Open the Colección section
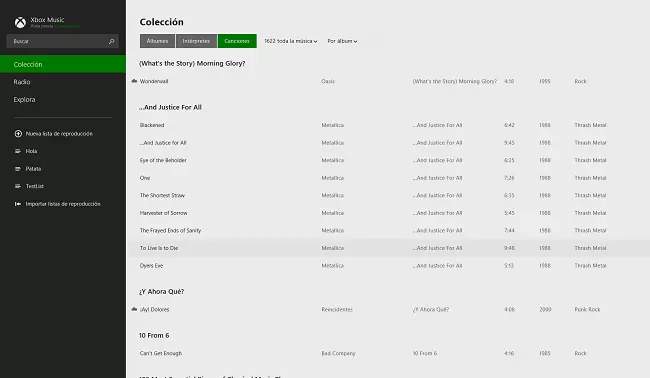 point(63,64)
